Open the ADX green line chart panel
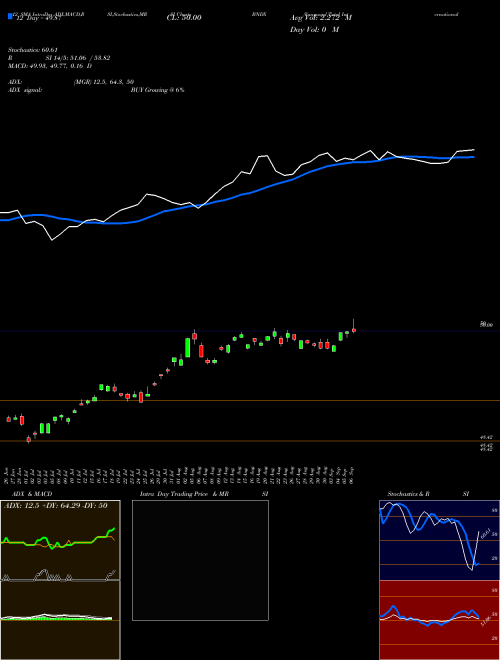The height and width of the screenshot is (660, 500). click(x=60, y=540)
